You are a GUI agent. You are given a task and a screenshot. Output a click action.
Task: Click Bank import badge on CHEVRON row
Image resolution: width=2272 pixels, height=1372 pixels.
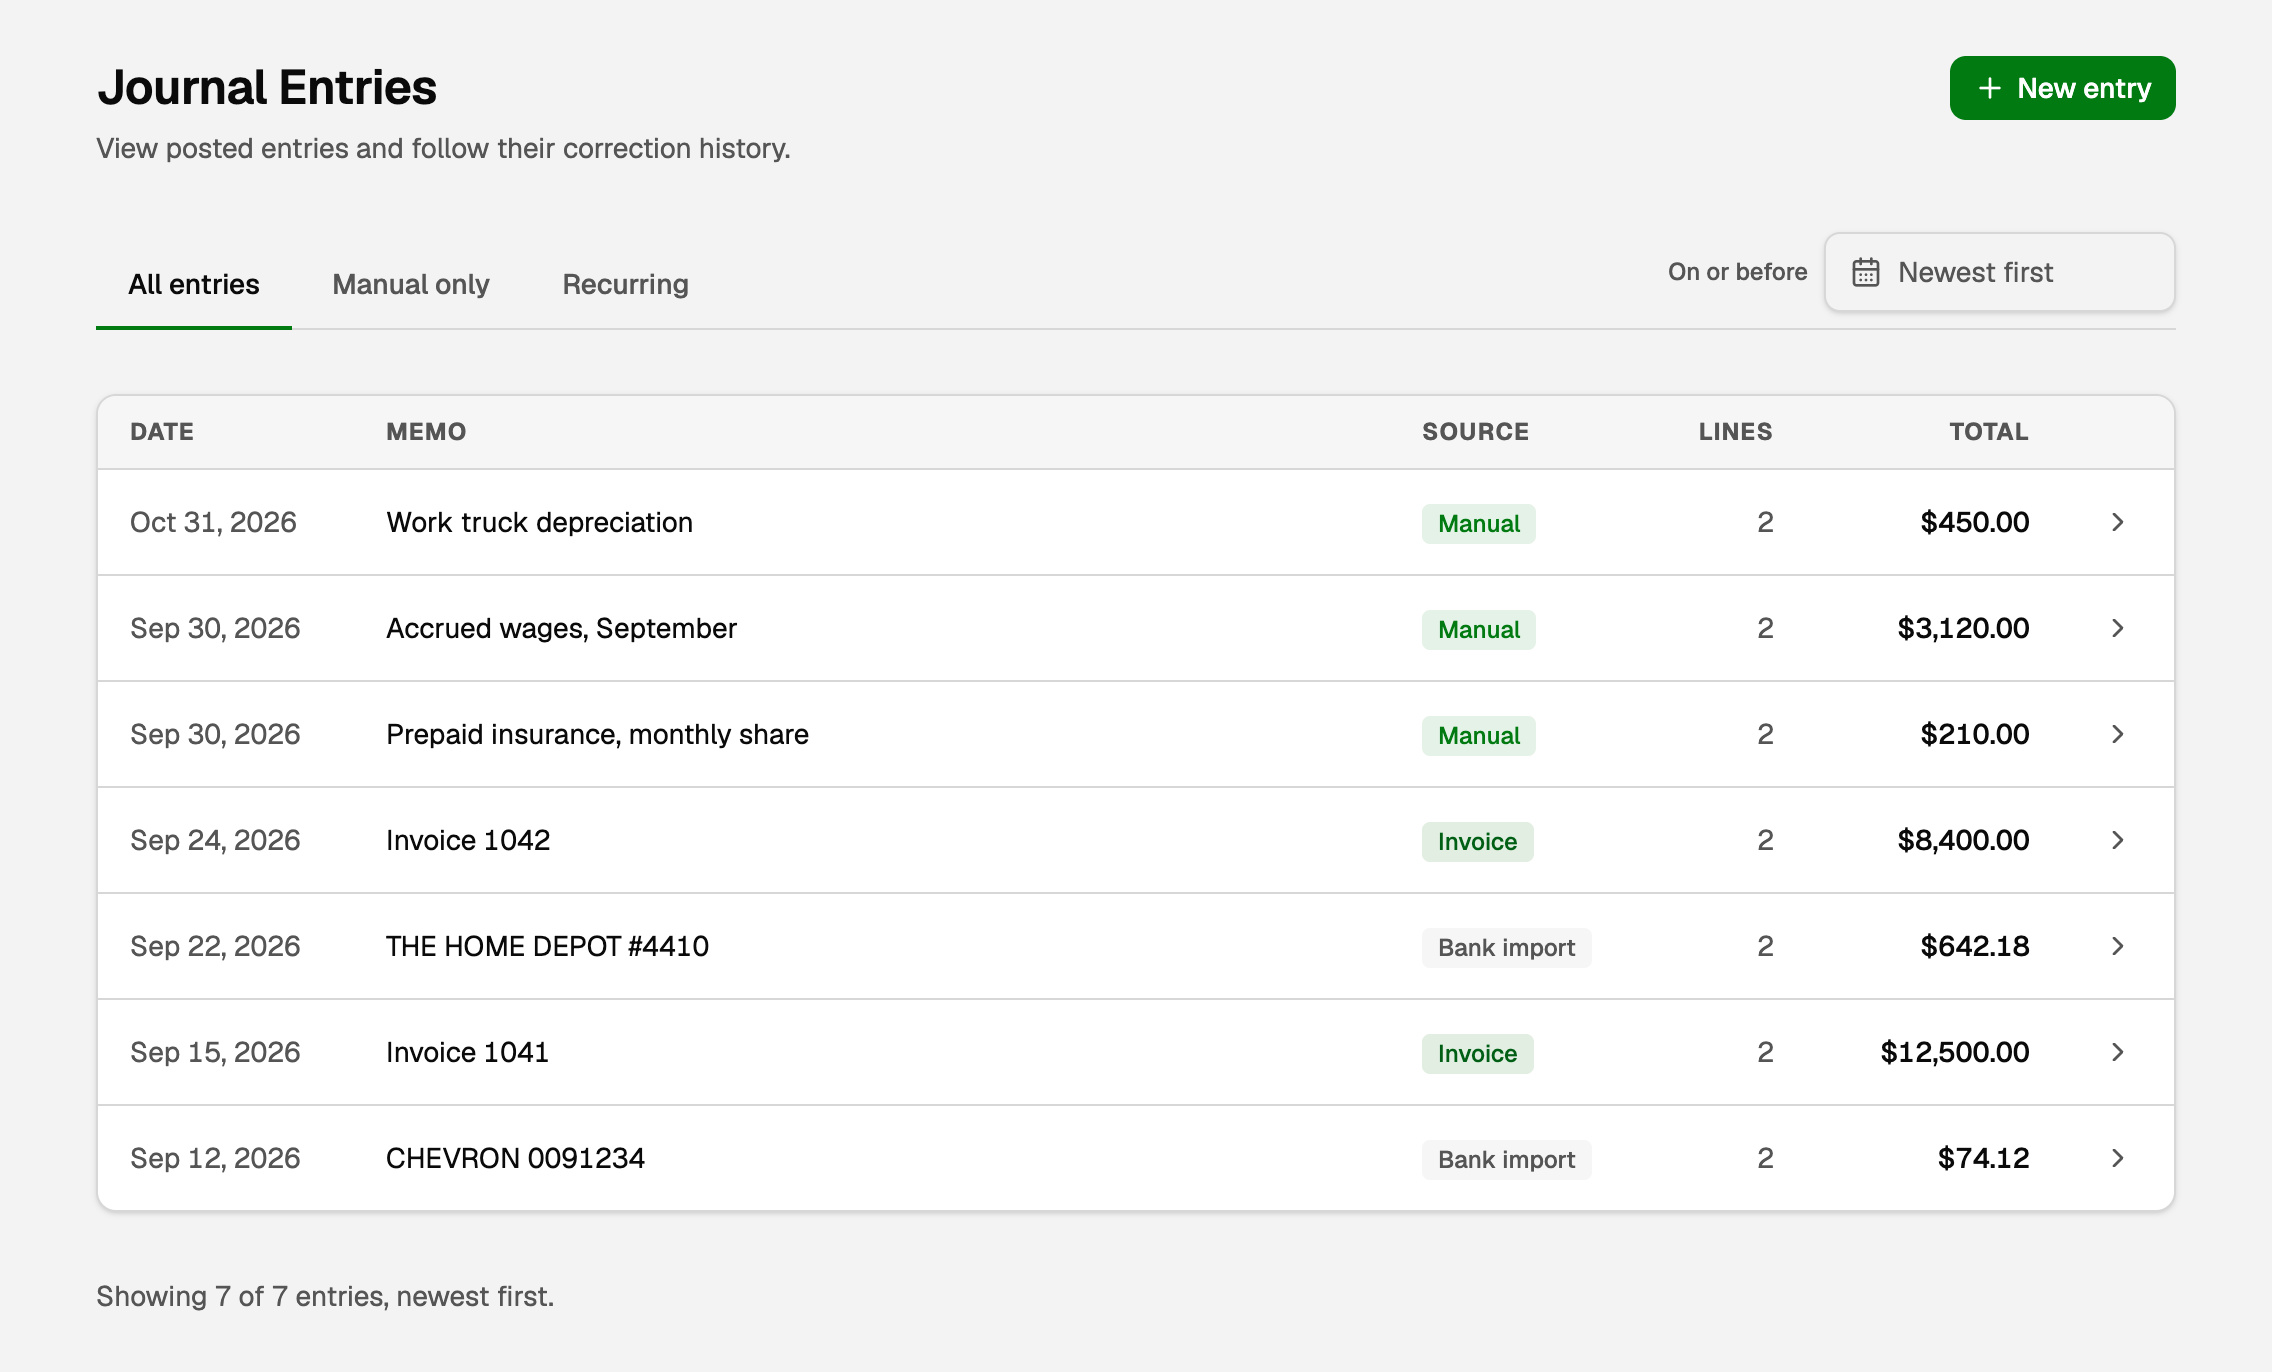click(1506, 1160)
